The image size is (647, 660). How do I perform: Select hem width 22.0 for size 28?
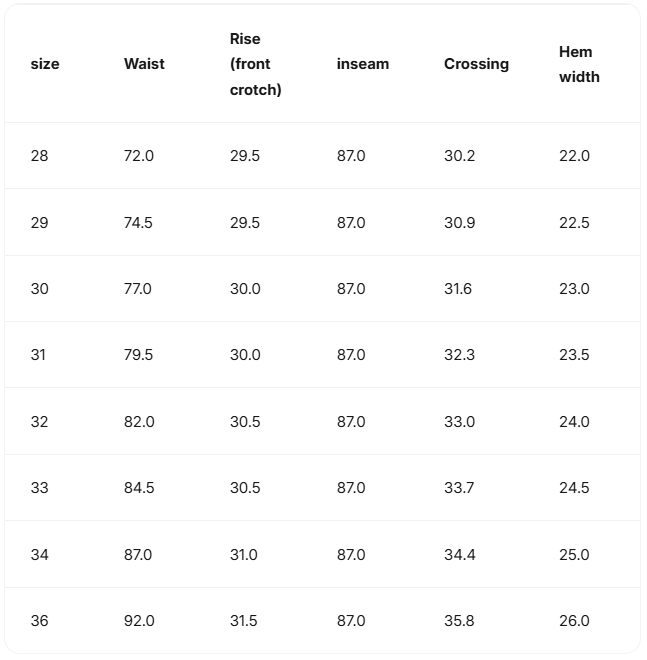click(x=574, y=156)
